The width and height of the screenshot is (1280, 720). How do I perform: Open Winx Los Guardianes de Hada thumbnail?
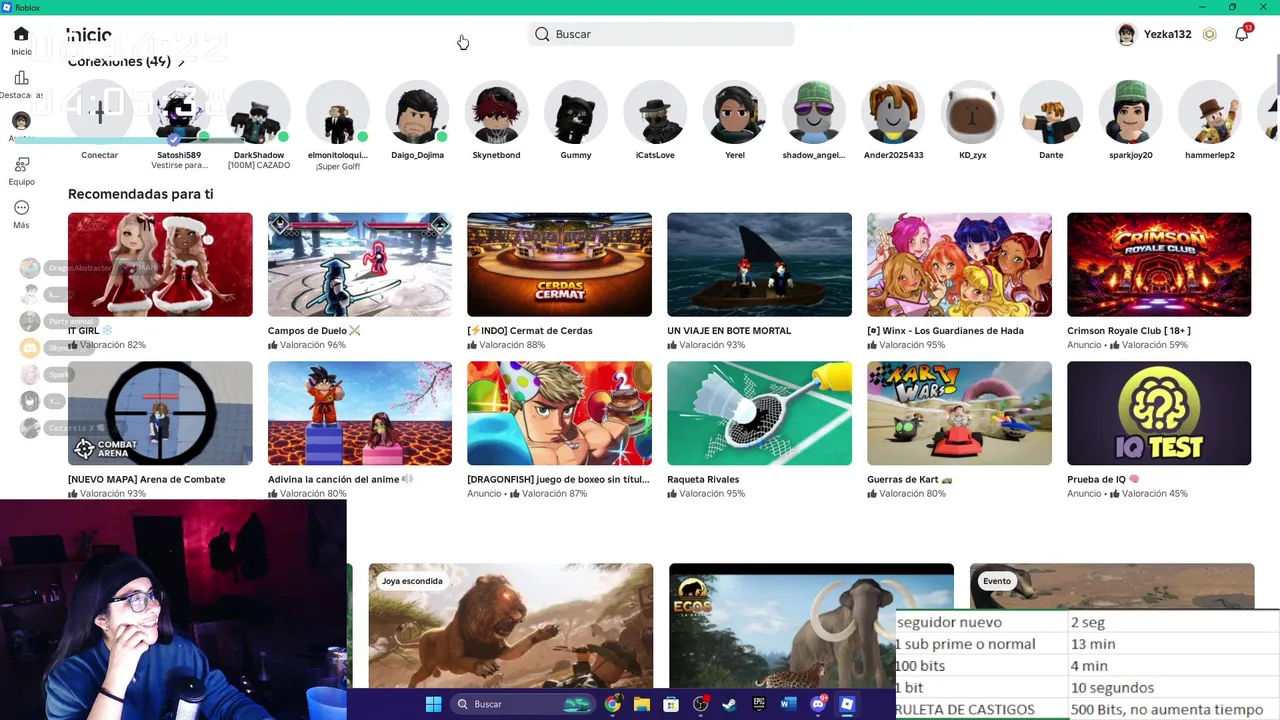(959, 264)
